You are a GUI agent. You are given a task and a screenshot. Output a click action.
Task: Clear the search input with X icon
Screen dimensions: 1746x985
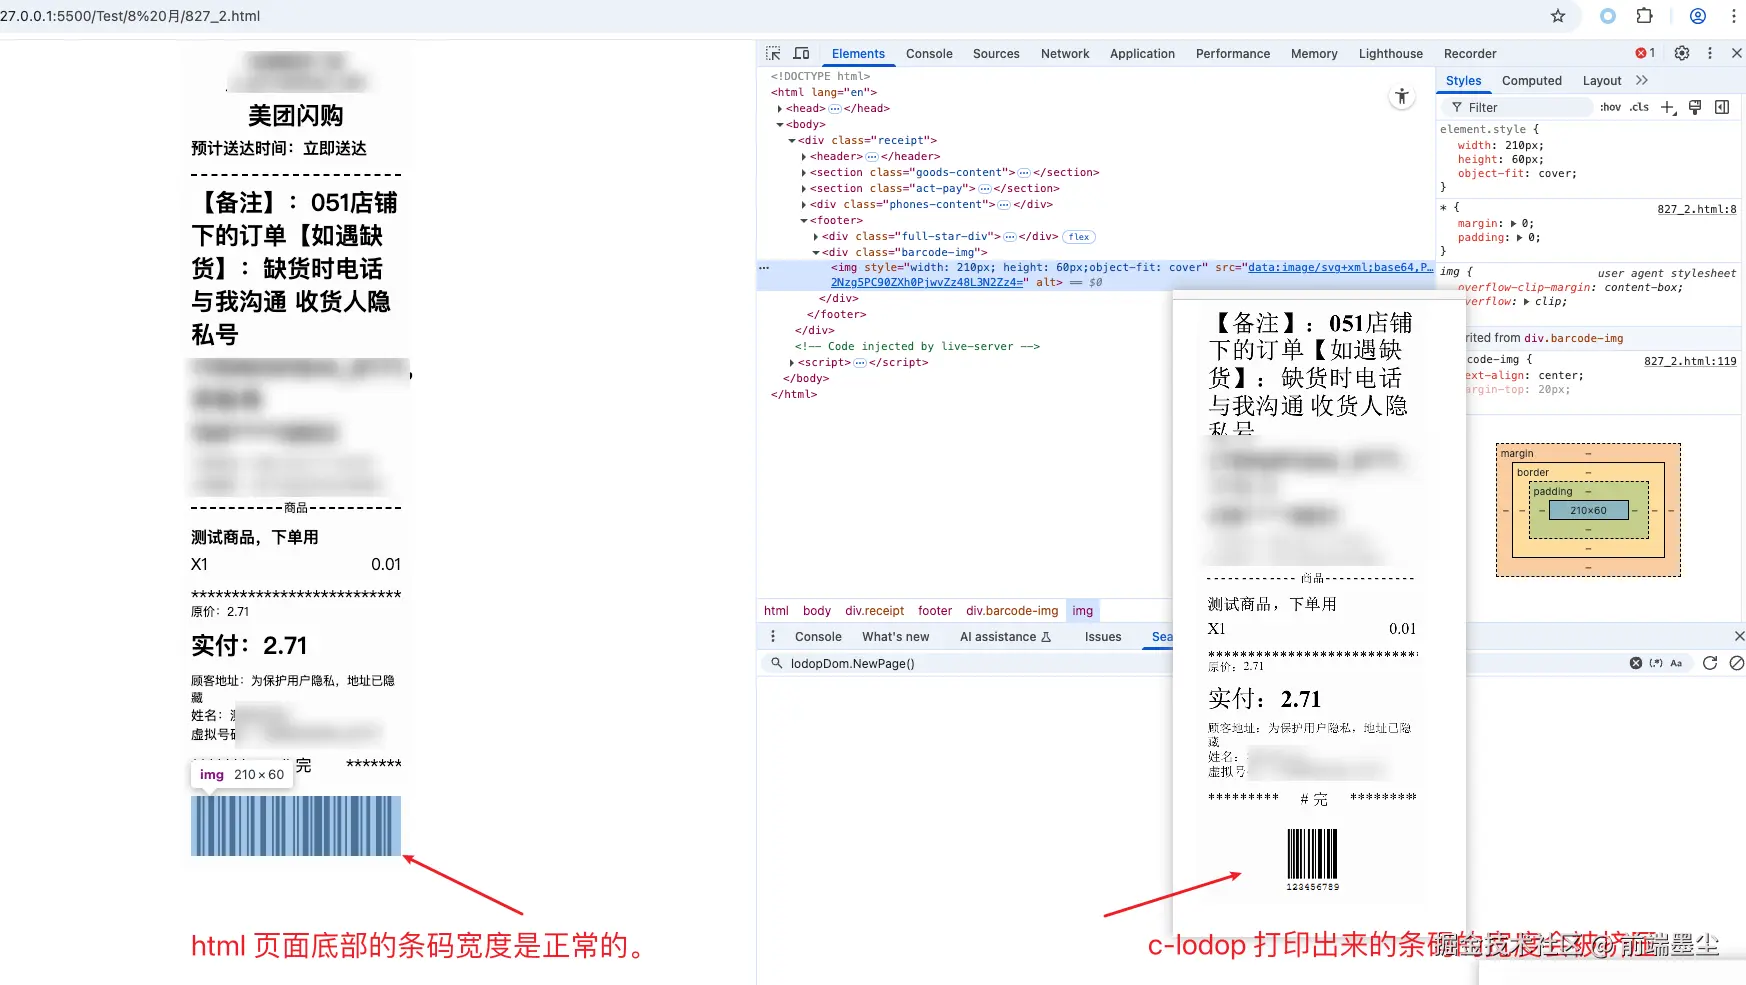click(x=1636, y=663)
